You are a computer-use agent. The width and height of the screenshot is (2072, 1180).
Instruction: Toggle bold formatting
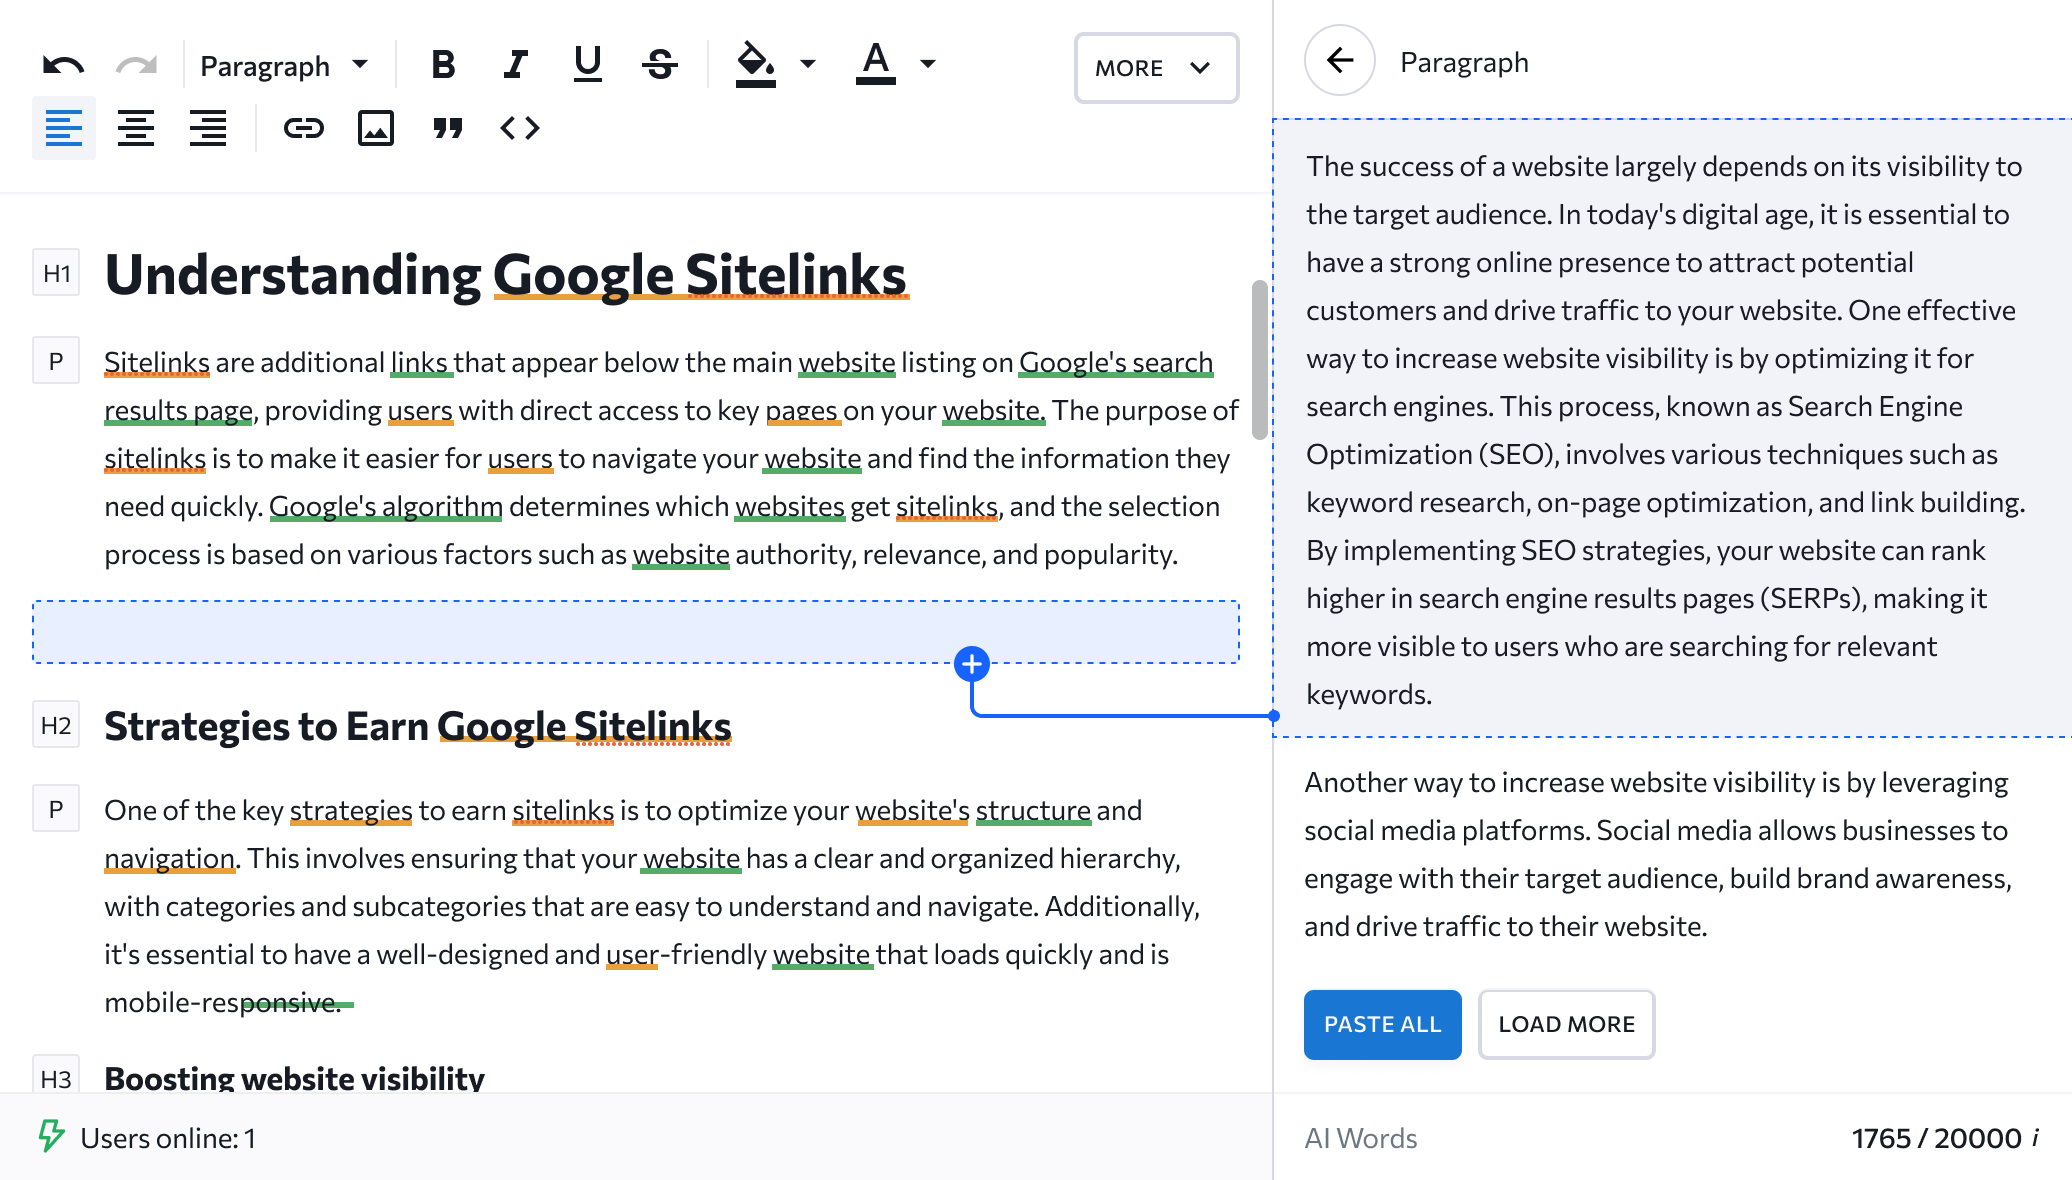tap(443, 64)
